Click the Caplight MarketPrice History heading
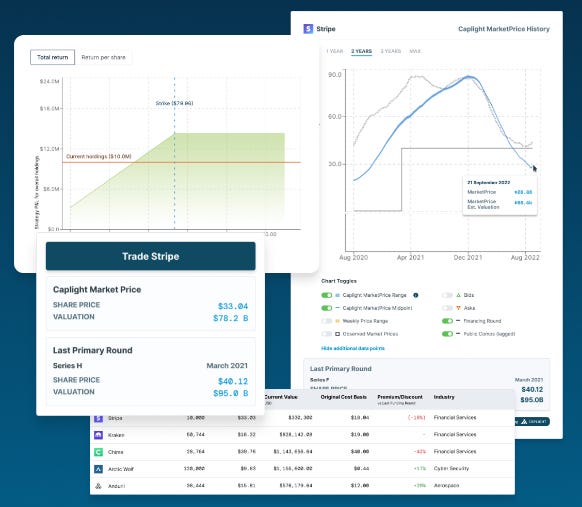Image resolution: width=582 pixels, height=507 pixels. pos(504,29)
